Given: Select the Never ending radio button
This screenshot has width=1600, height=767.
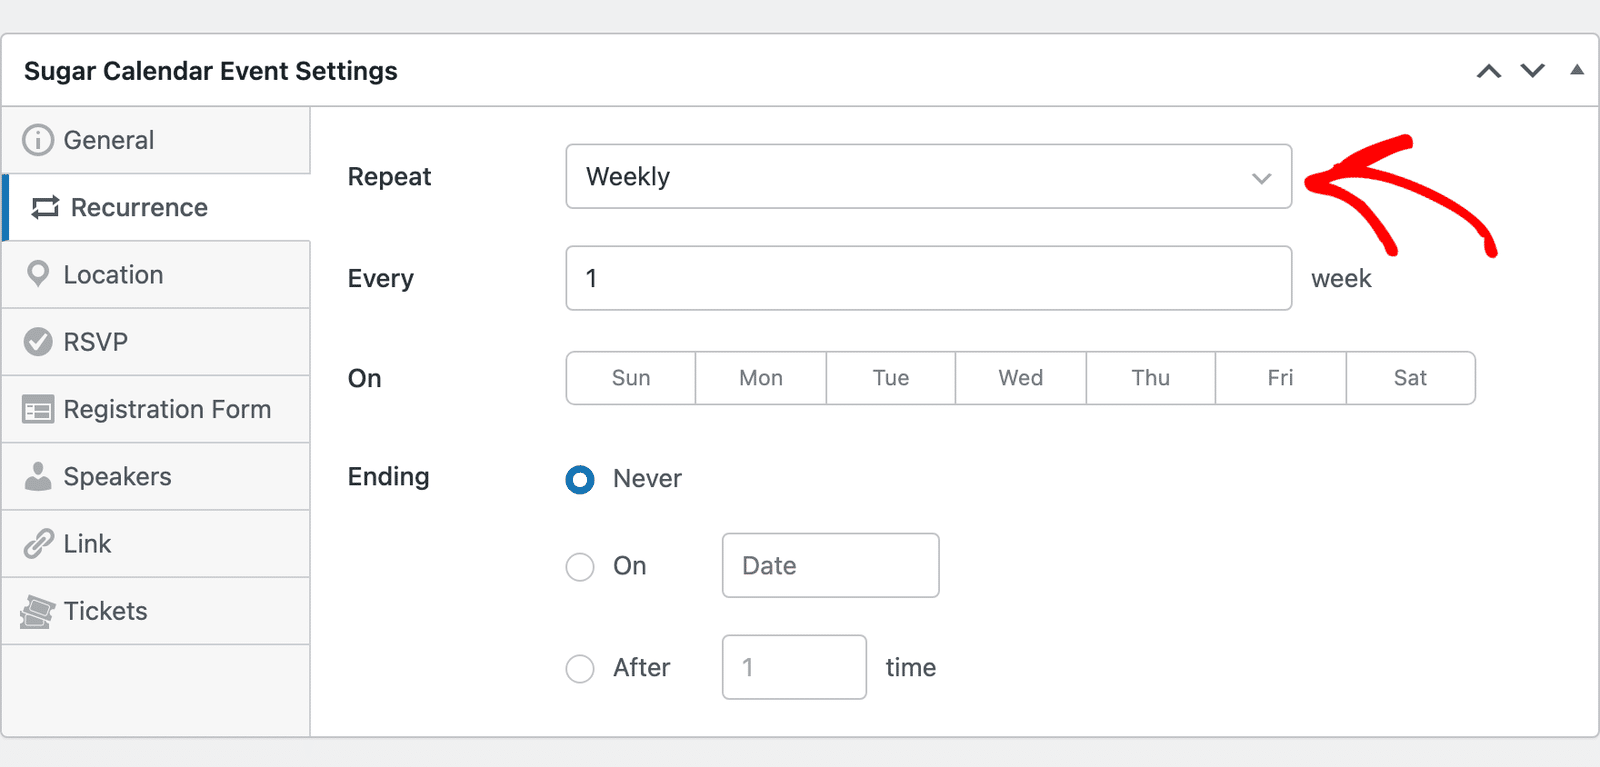Looking at the screenshot, I should pos(580,480).
